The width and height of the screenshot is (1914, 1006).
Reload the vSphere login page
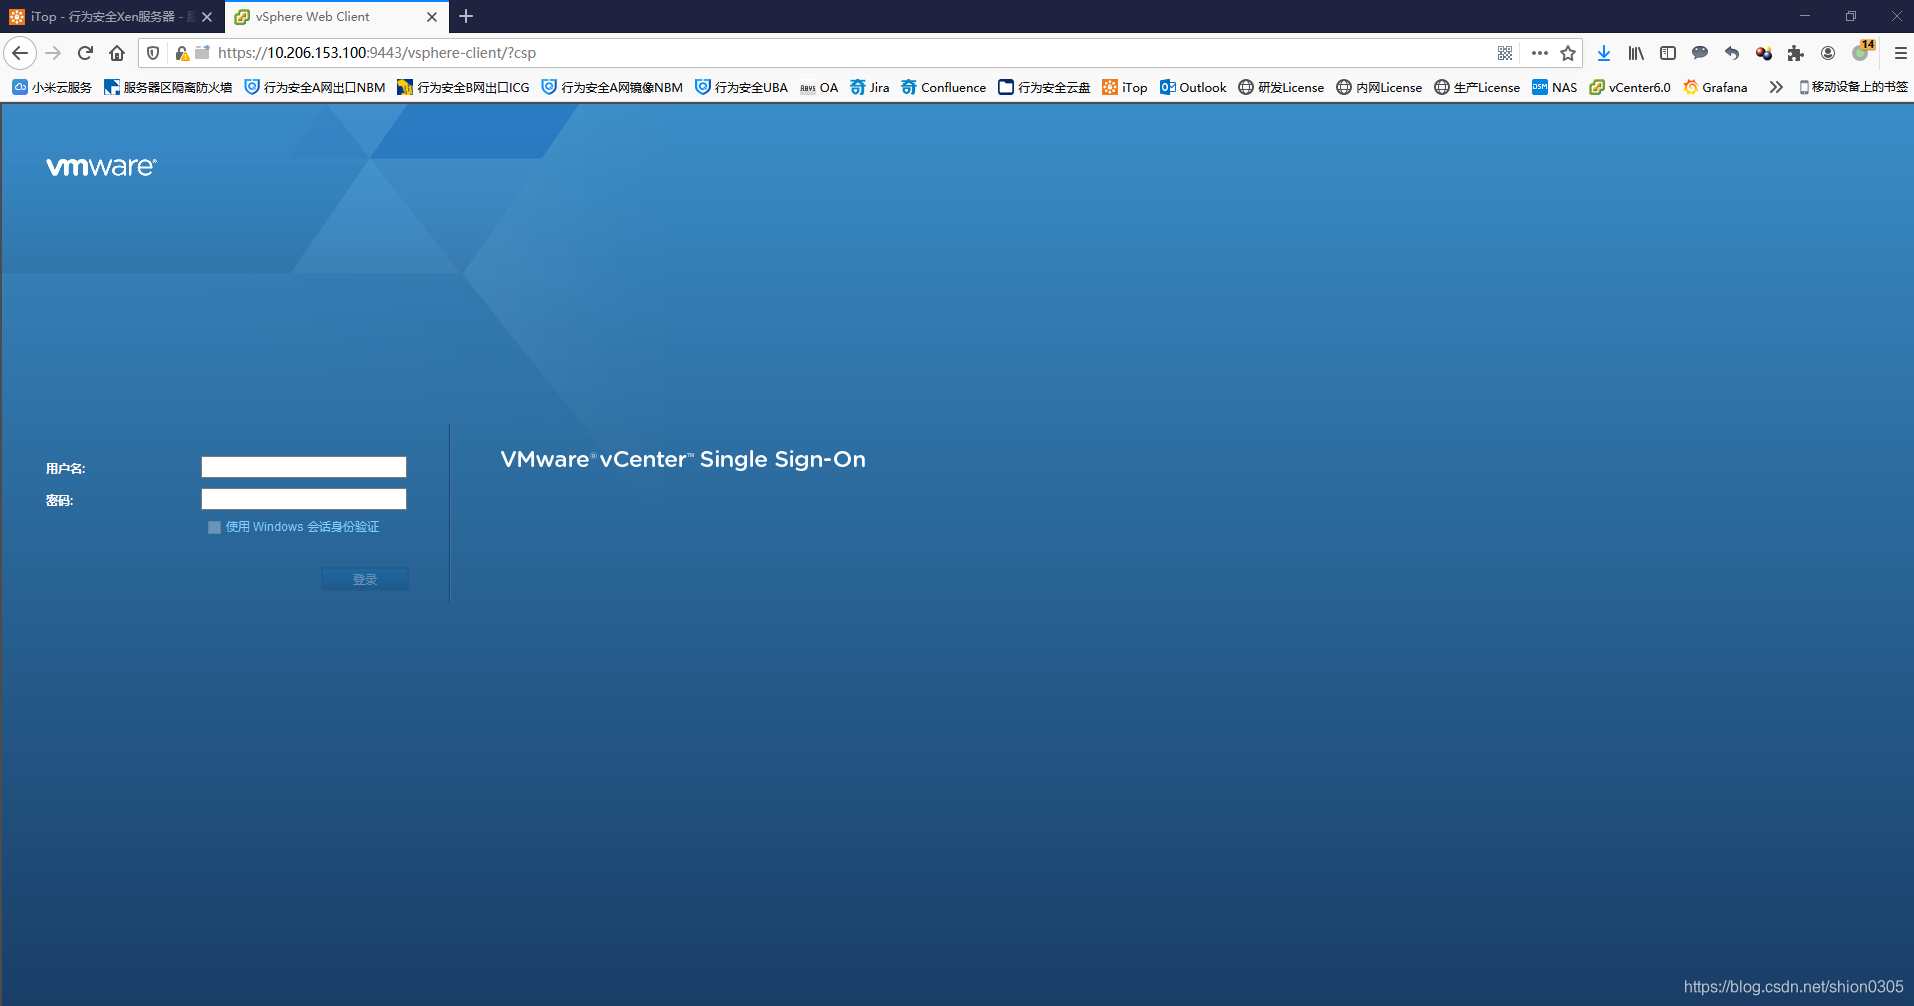tap(85, 53)
